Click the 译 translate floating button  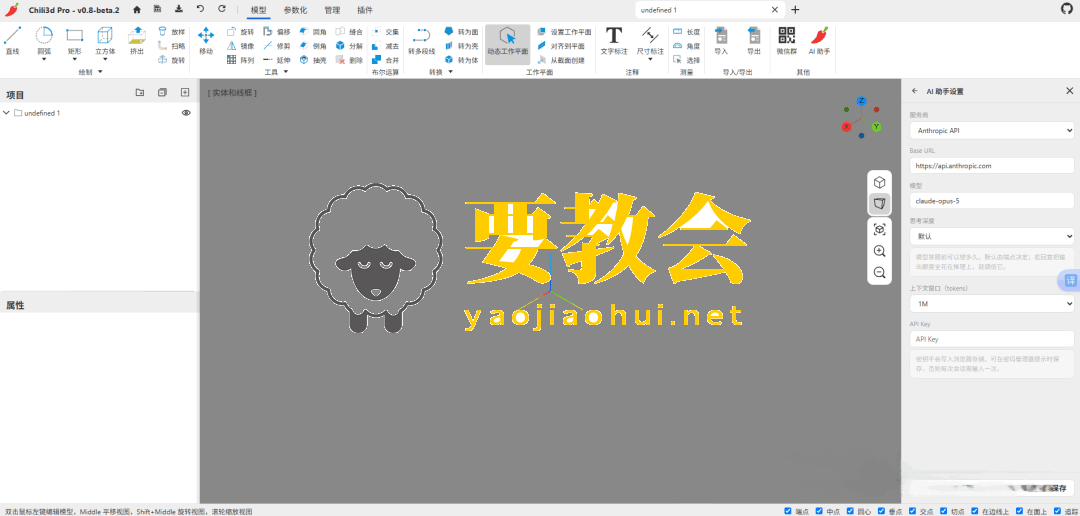pos(1070,280)
